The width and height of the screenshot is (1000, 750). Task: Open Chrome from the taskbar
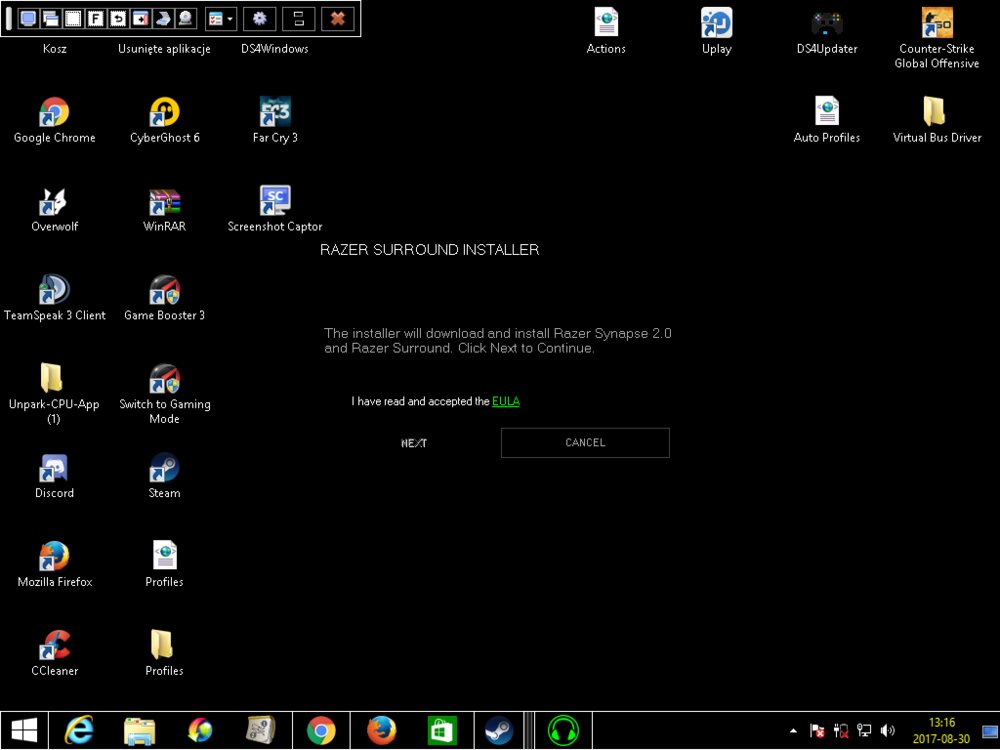pos(321,731)
